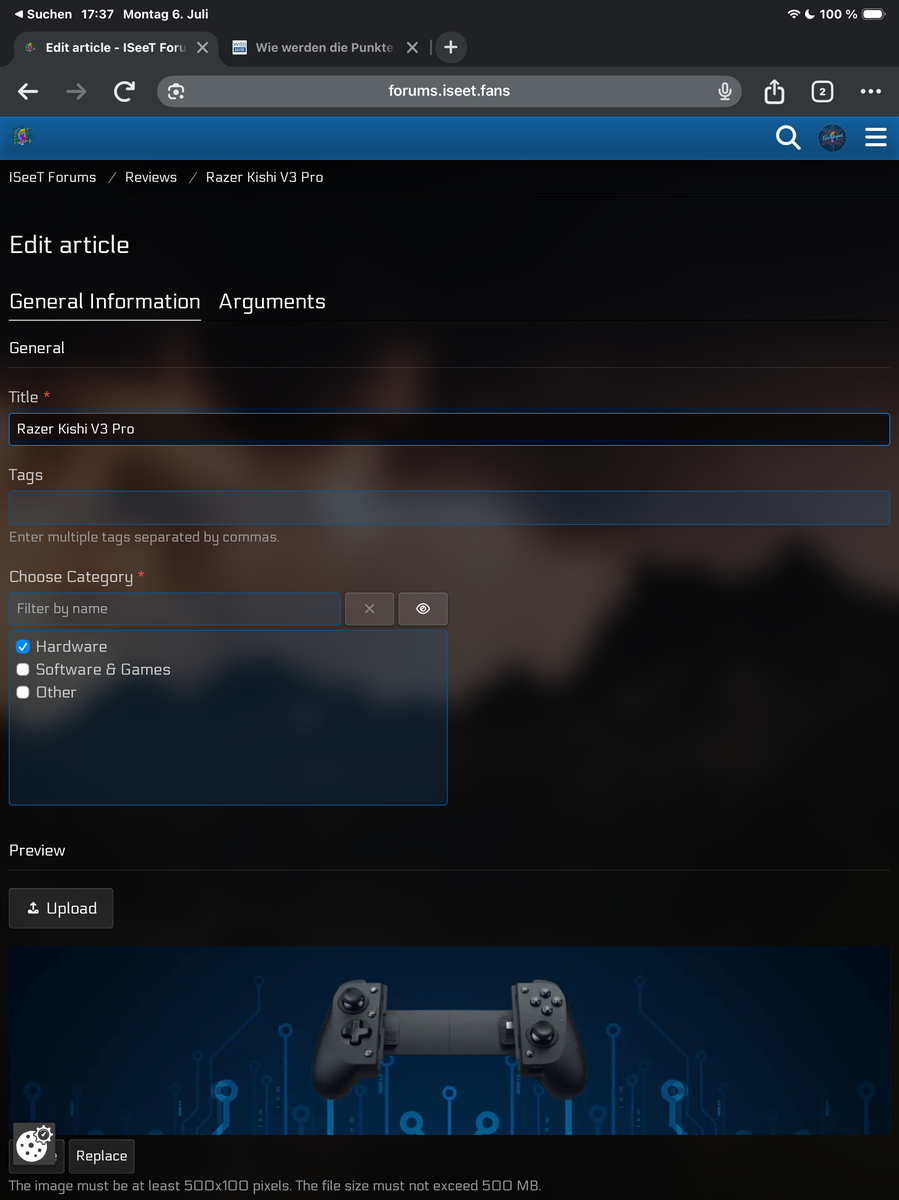This screenshot has width=899, height=1200.
Task: Uncheck the Hardware category checkbox
Action: click(x=23, y=647)
